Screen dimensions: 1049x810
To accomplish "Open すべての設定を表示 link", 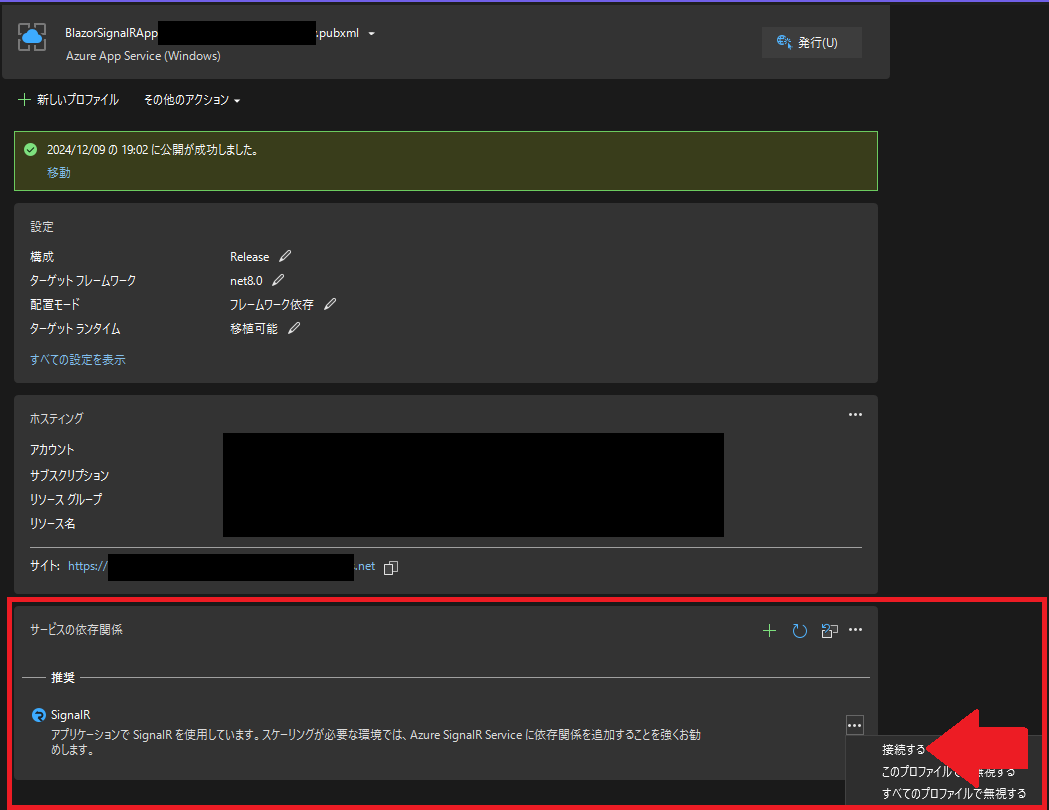I will click(x=78, y=360).
